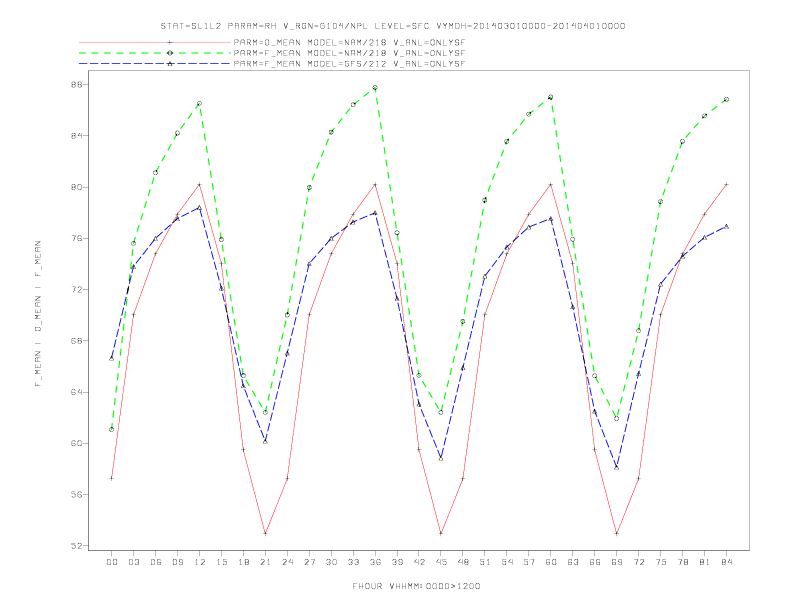
Task: Click the x-axis tick label 12
Action: (200, 562)
